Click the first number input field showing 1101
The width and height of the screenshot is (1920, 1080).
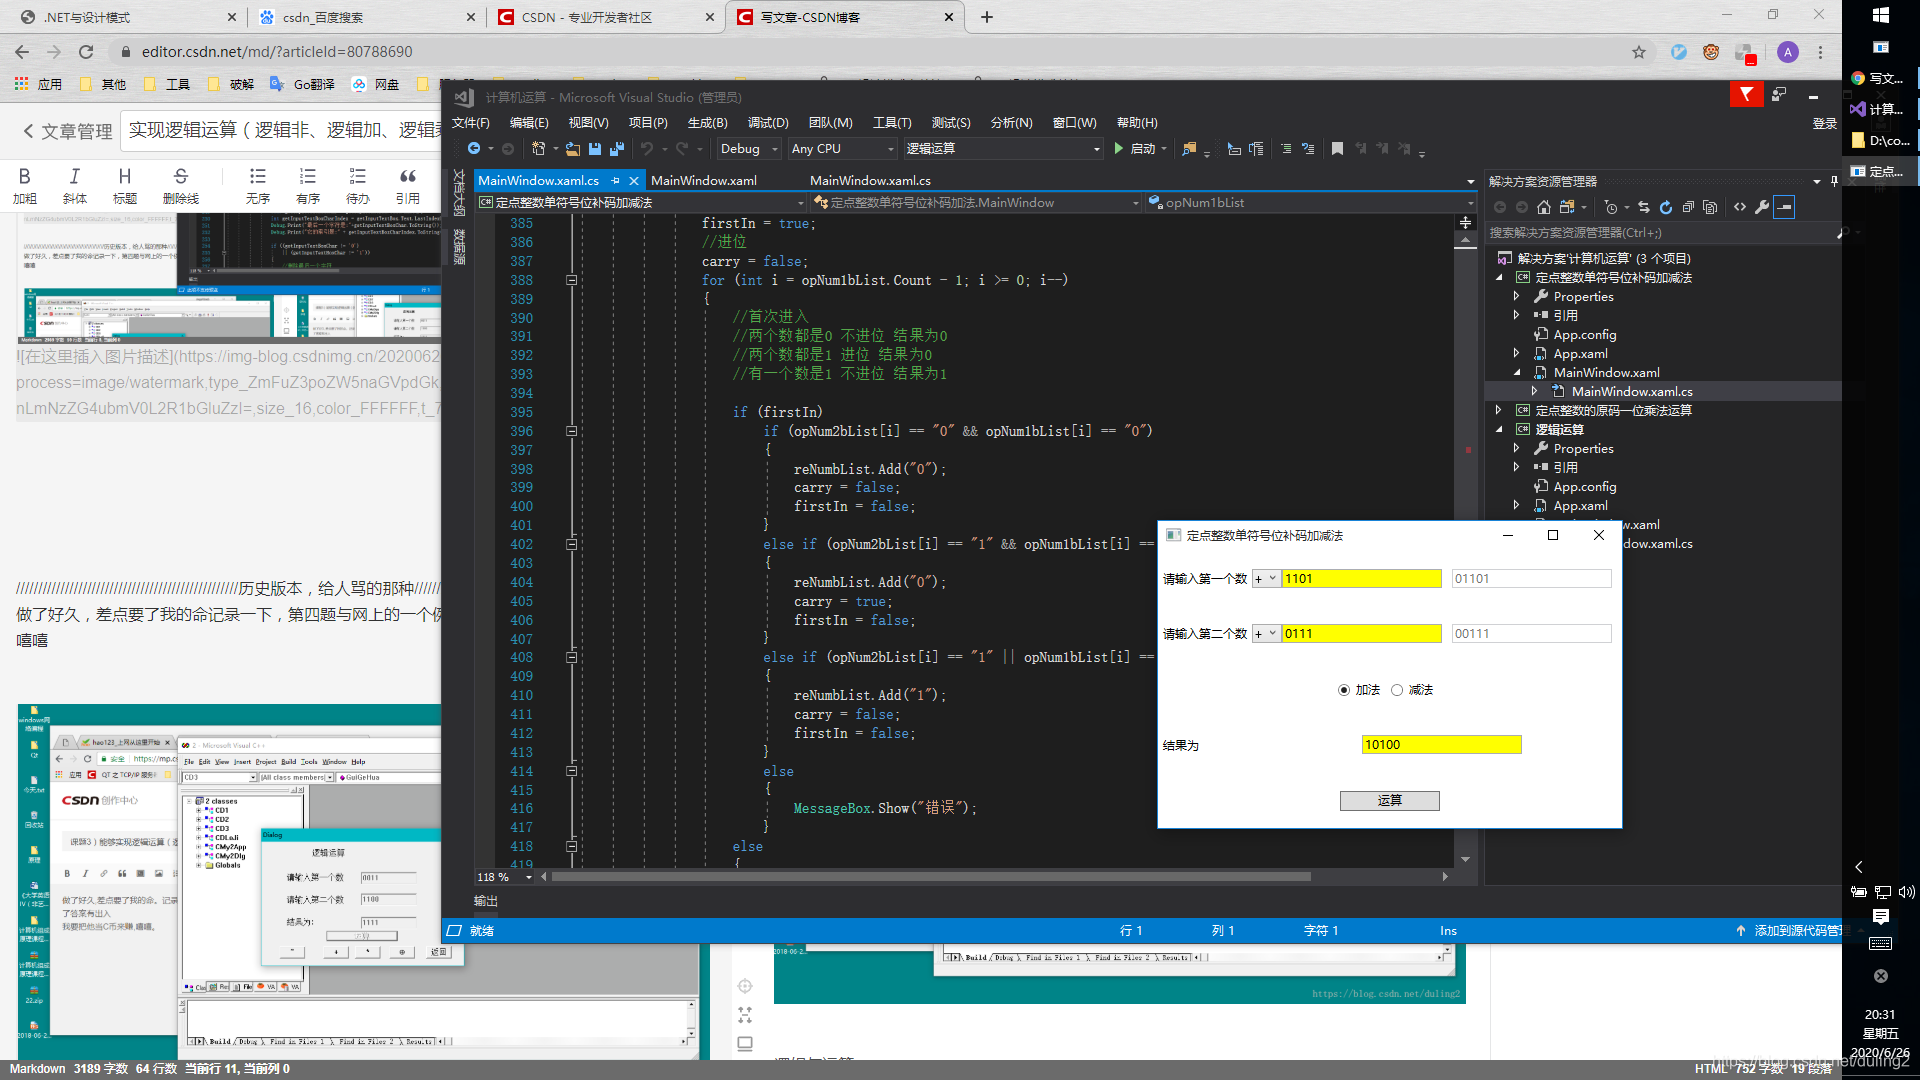[1360, 579]
